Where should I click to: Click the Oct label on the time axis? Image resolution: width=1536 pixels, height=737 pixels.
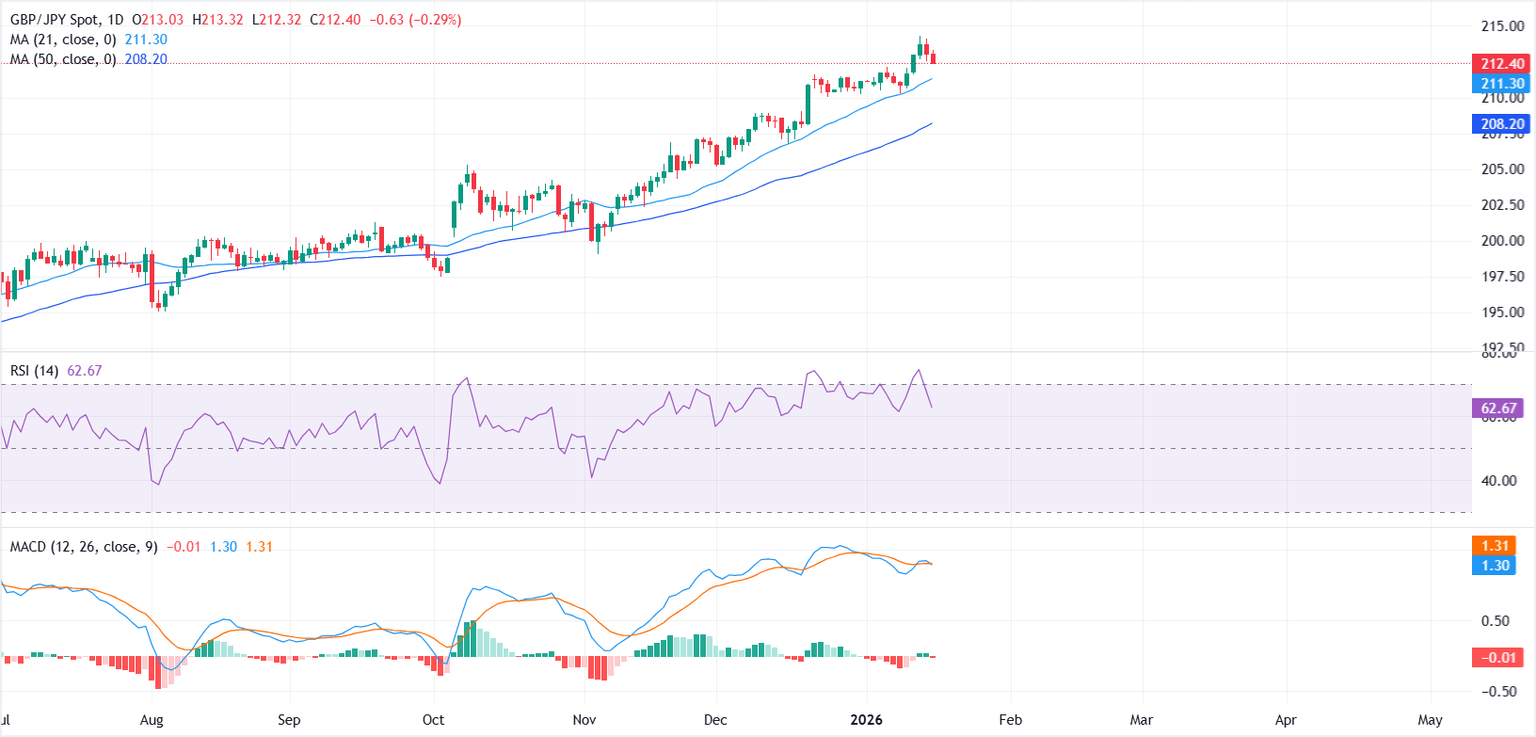point(433,720)
